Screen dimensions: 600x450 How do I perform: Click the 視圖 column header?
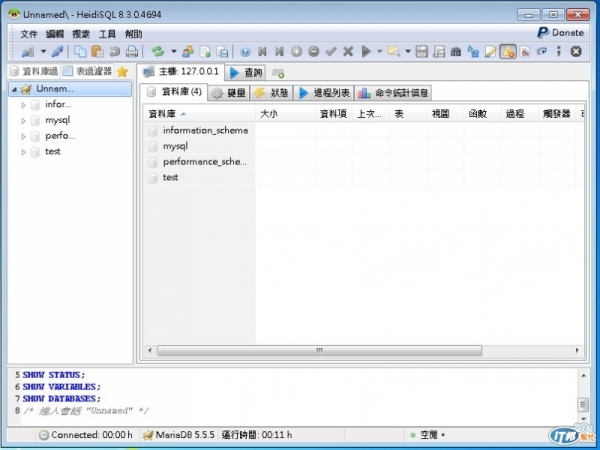pyautogui.click(x=445, y=114)
